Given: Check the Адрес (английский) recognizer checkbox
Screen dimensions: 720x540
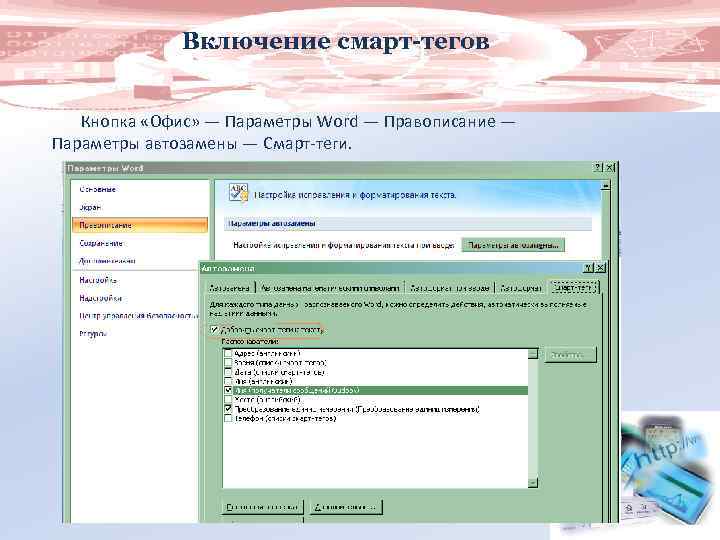Looking at the screenshot, I should [x=228, y=353].
